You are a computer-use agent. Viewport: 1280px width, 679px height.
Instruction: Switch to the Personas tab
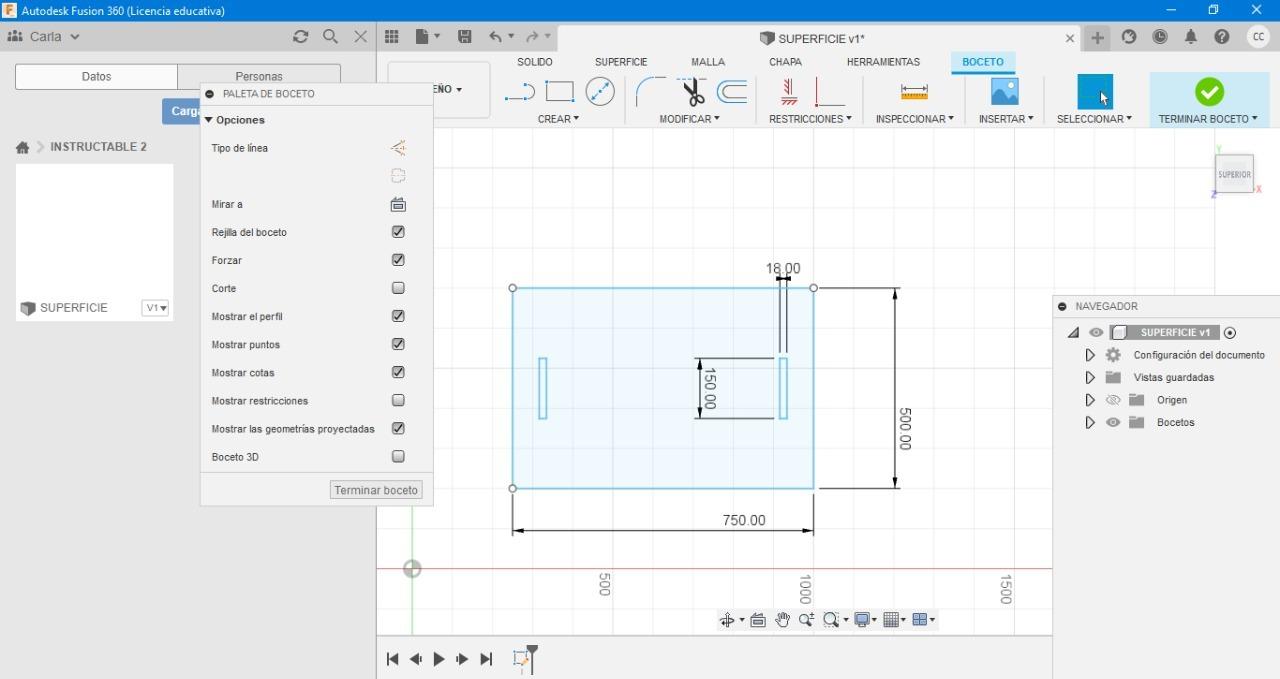(x=259, y=77)
